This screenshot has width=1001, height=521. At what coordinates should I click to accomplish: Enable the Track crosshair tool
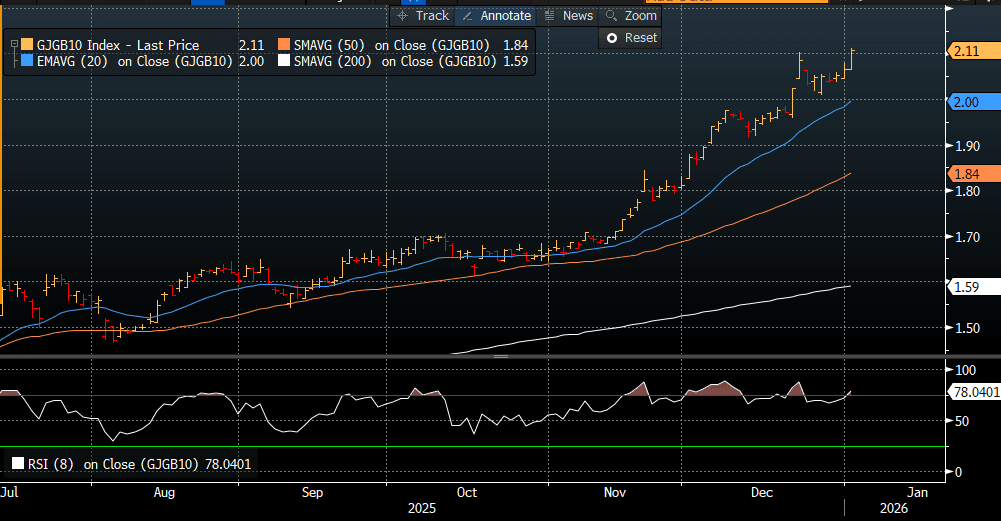tap(423, 16)
